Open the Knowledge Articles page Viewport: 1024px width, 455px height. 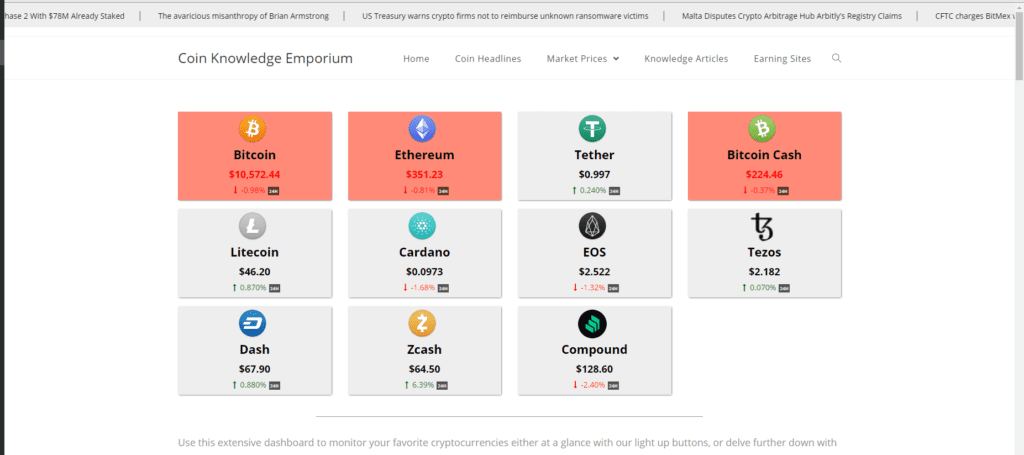(686, 59)
